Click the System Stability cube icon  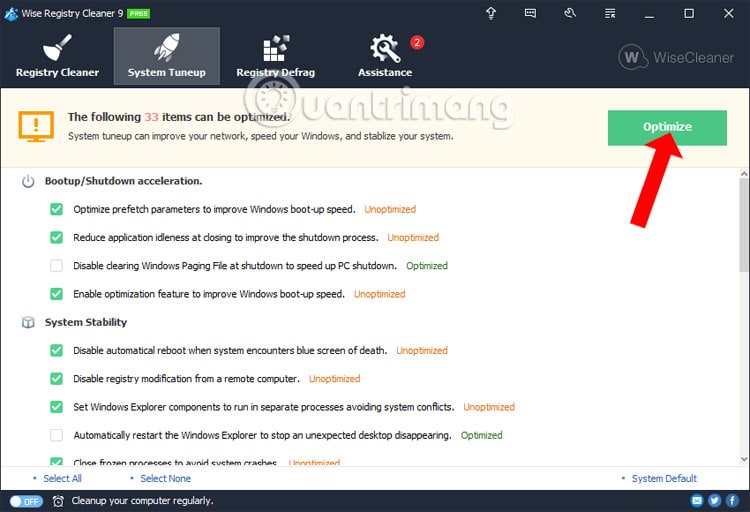pos(28,323)
